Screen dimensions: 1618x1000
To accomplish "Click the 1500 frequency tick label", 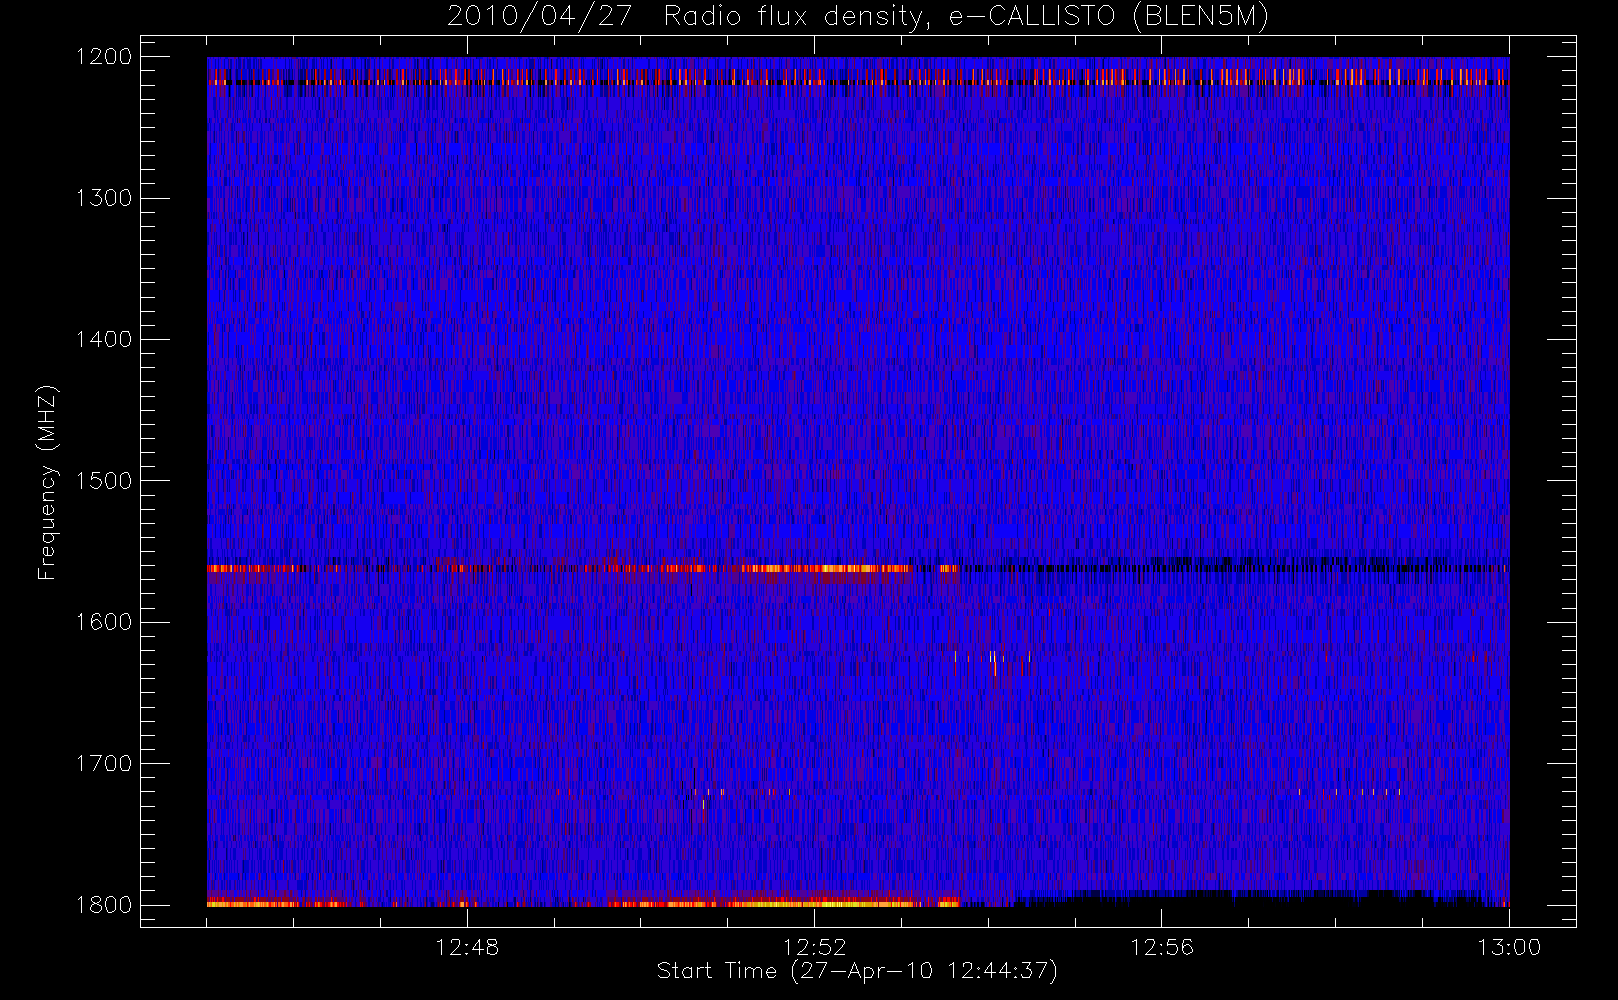I will click(x=104, y=480).
